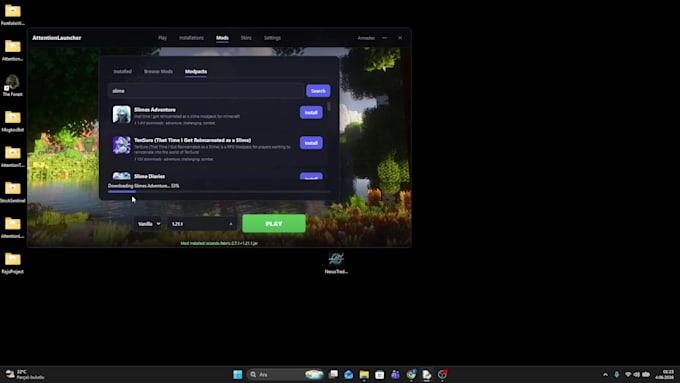
Task: Click the modpack search field containing 'slime'
Action: [206, 91]
